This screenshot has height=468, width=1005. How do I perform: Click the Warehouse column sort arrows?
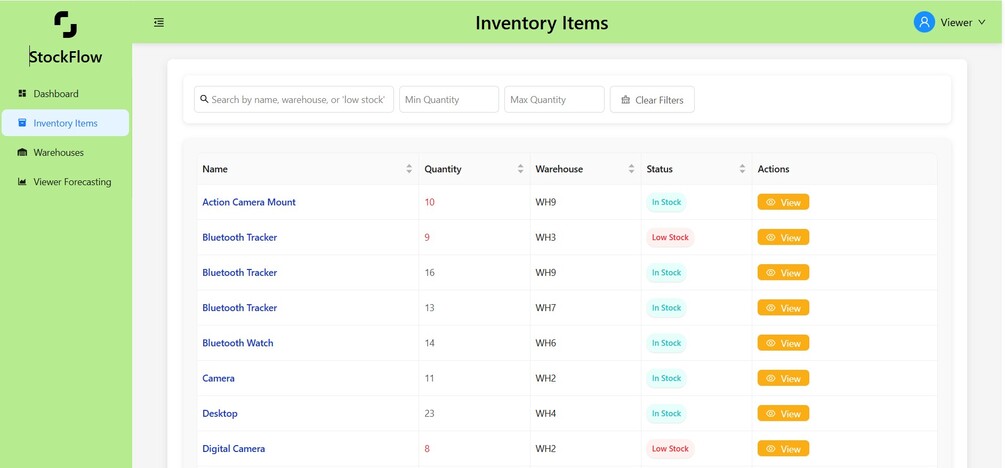(x=631, y=169)
